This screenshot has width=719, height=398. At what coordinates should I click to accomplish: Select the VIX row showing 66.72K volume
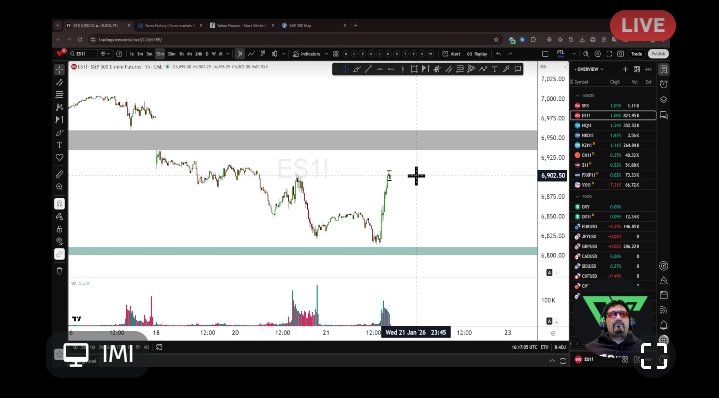coord(613,185)
